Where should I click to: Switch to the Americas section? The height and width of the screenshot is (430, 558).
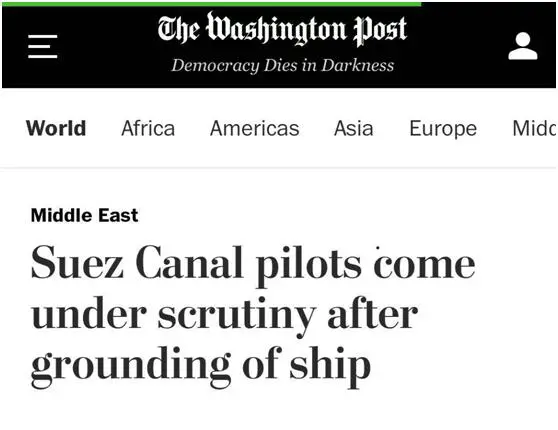point(254,128)
